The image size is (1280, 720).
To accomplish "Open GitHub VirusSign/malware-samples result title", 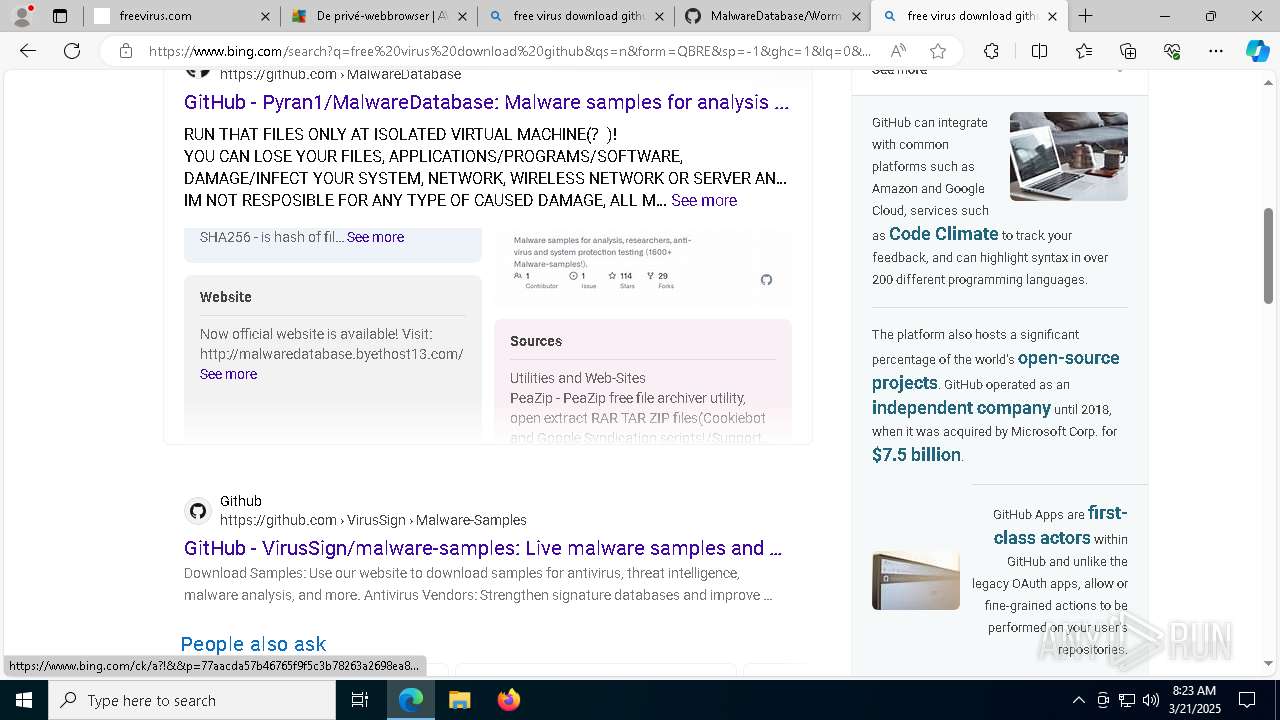I will point(483,548).
